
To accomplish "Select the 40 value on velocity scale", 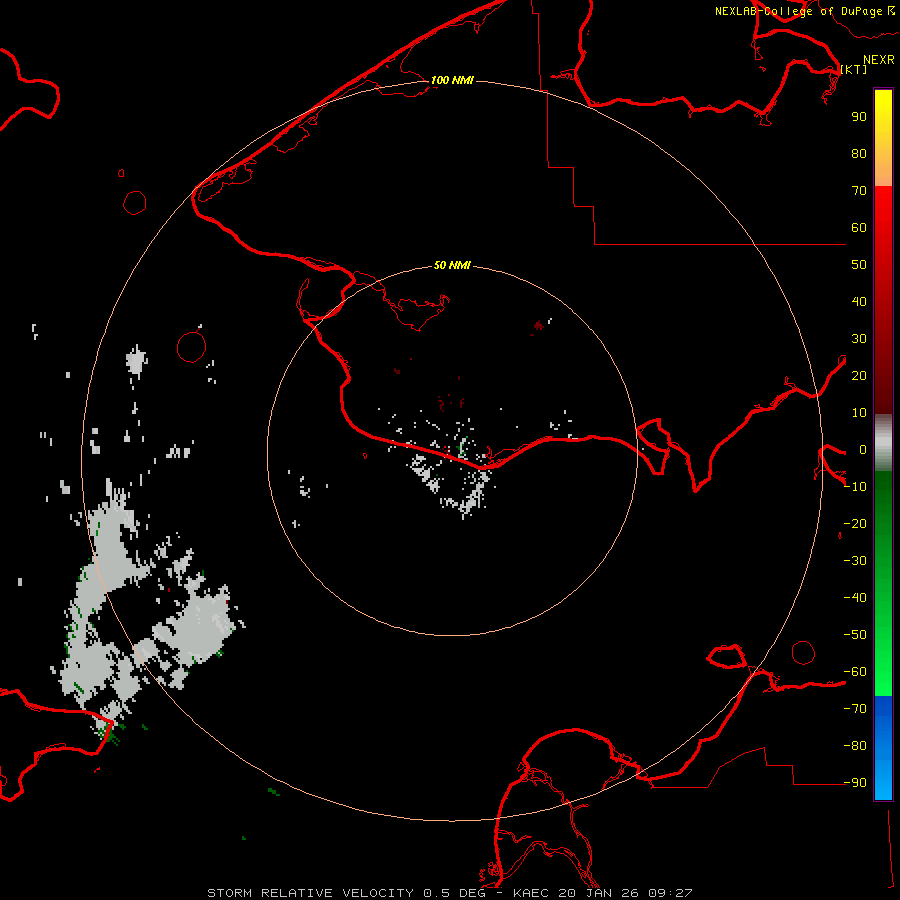I will click(859, 301).
